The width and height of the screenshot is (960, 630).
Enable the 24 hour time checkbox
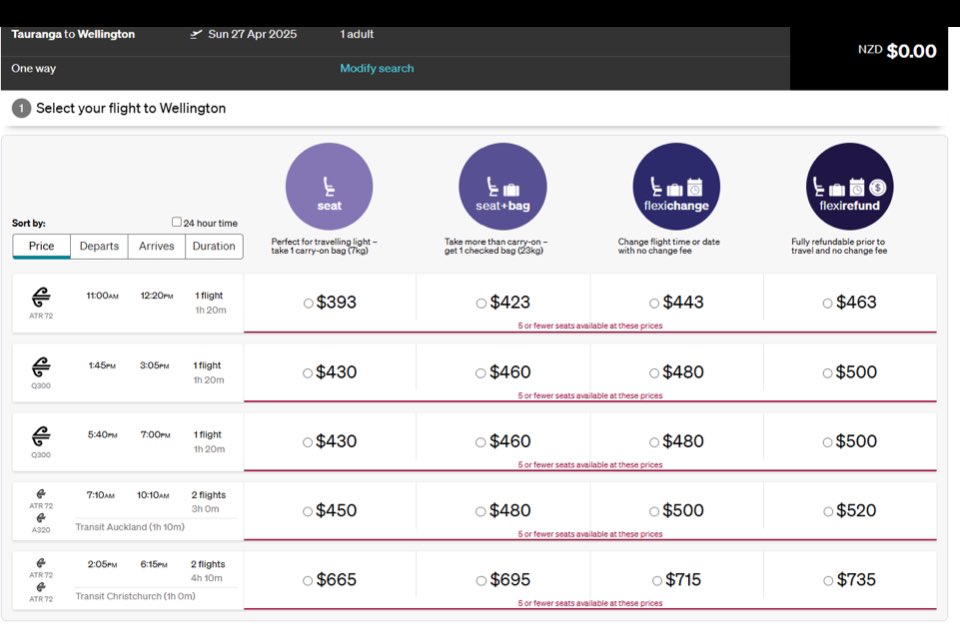176,222
